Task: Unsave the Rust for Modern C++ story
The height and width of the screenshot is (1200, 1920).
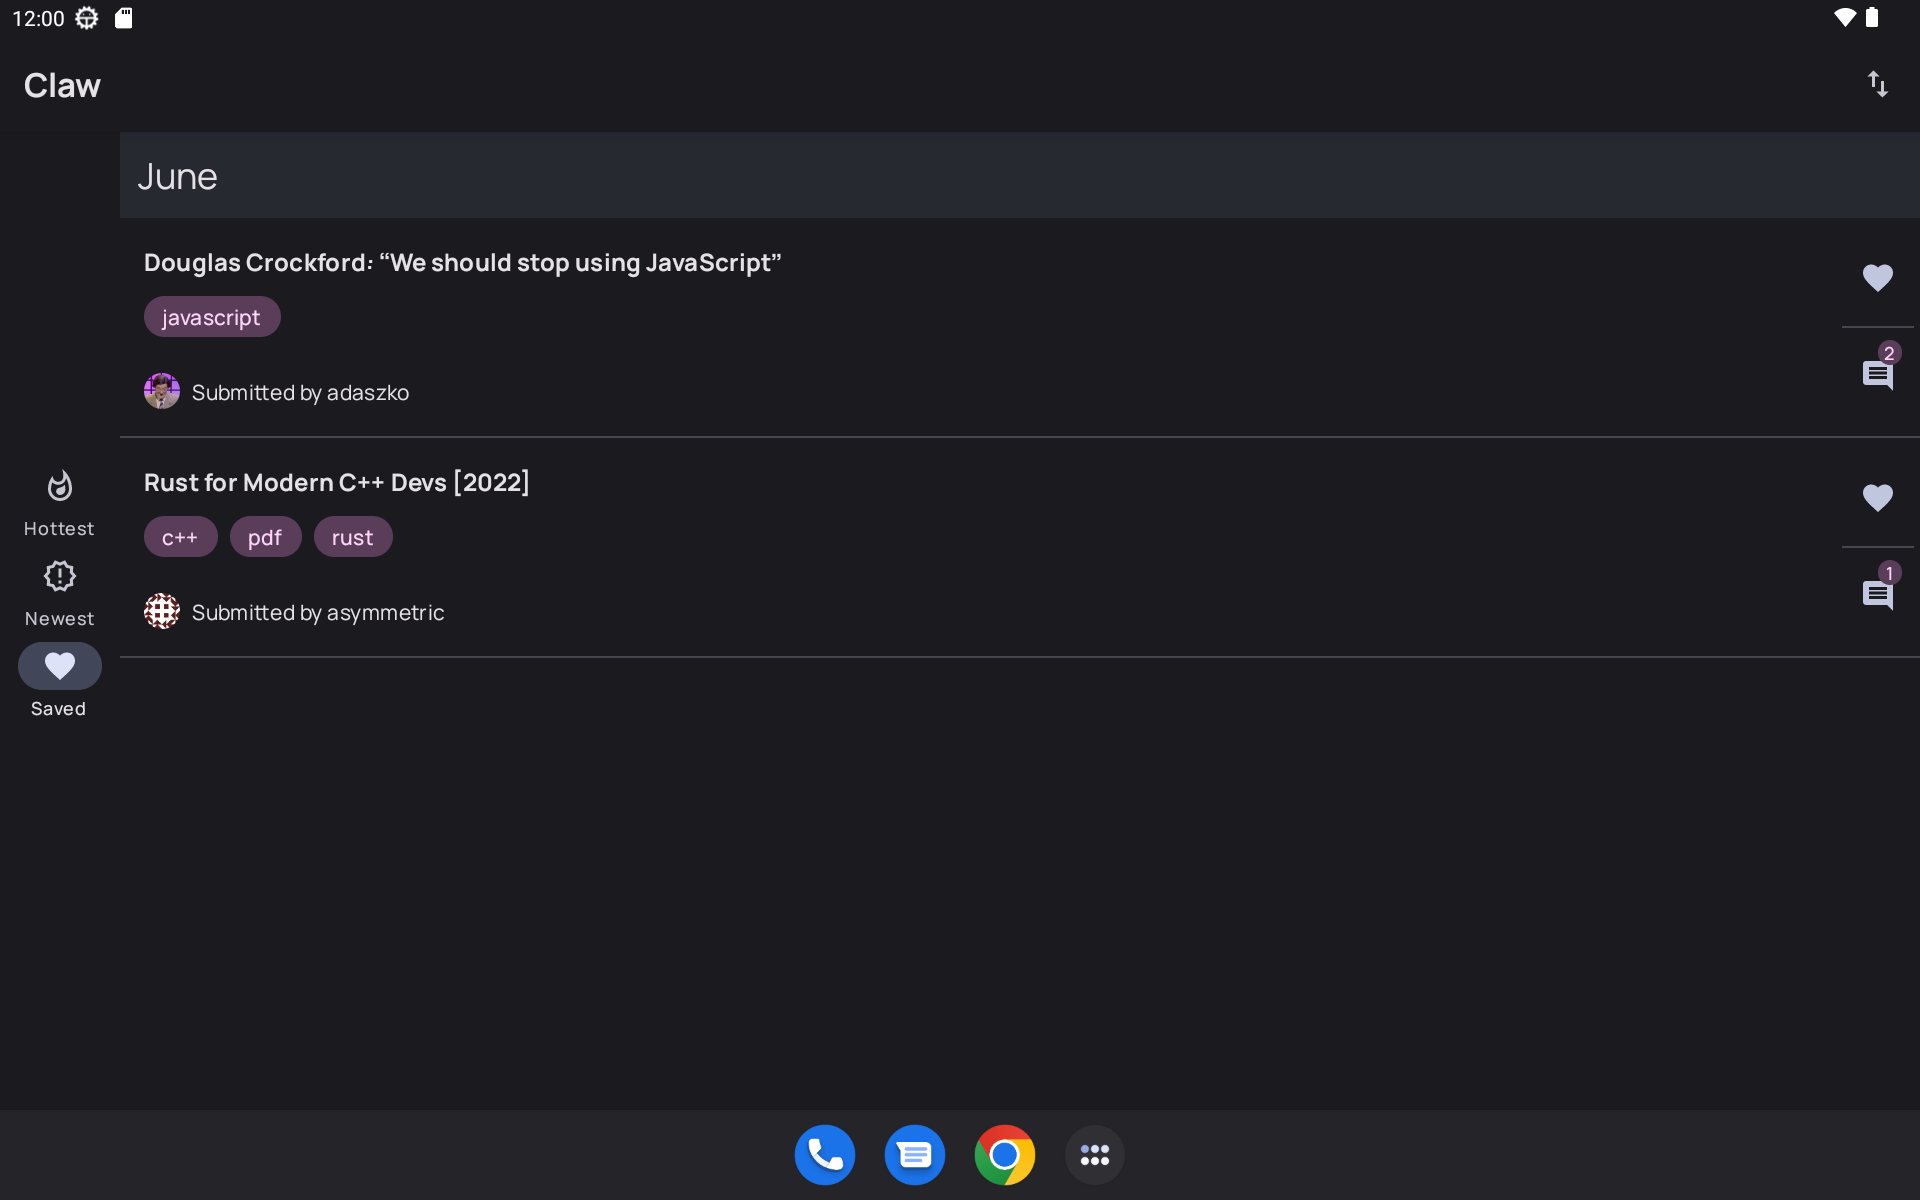Action: (x=1877, y=498)
